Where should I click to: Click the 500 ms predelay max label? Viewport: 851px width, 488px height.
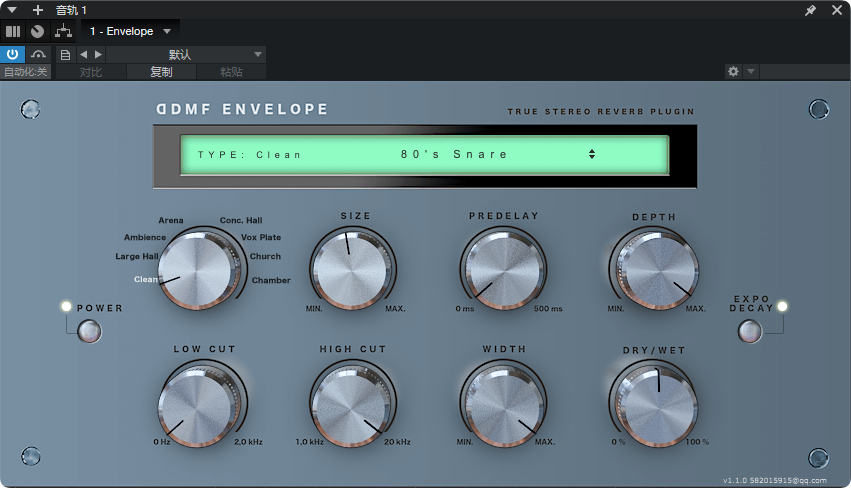point(548,308)
